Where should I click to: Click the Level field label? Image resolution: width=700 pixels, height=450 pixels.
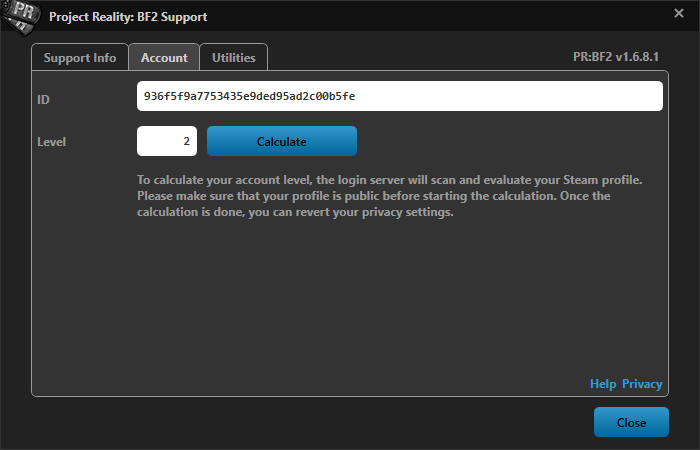pos(51,142)
